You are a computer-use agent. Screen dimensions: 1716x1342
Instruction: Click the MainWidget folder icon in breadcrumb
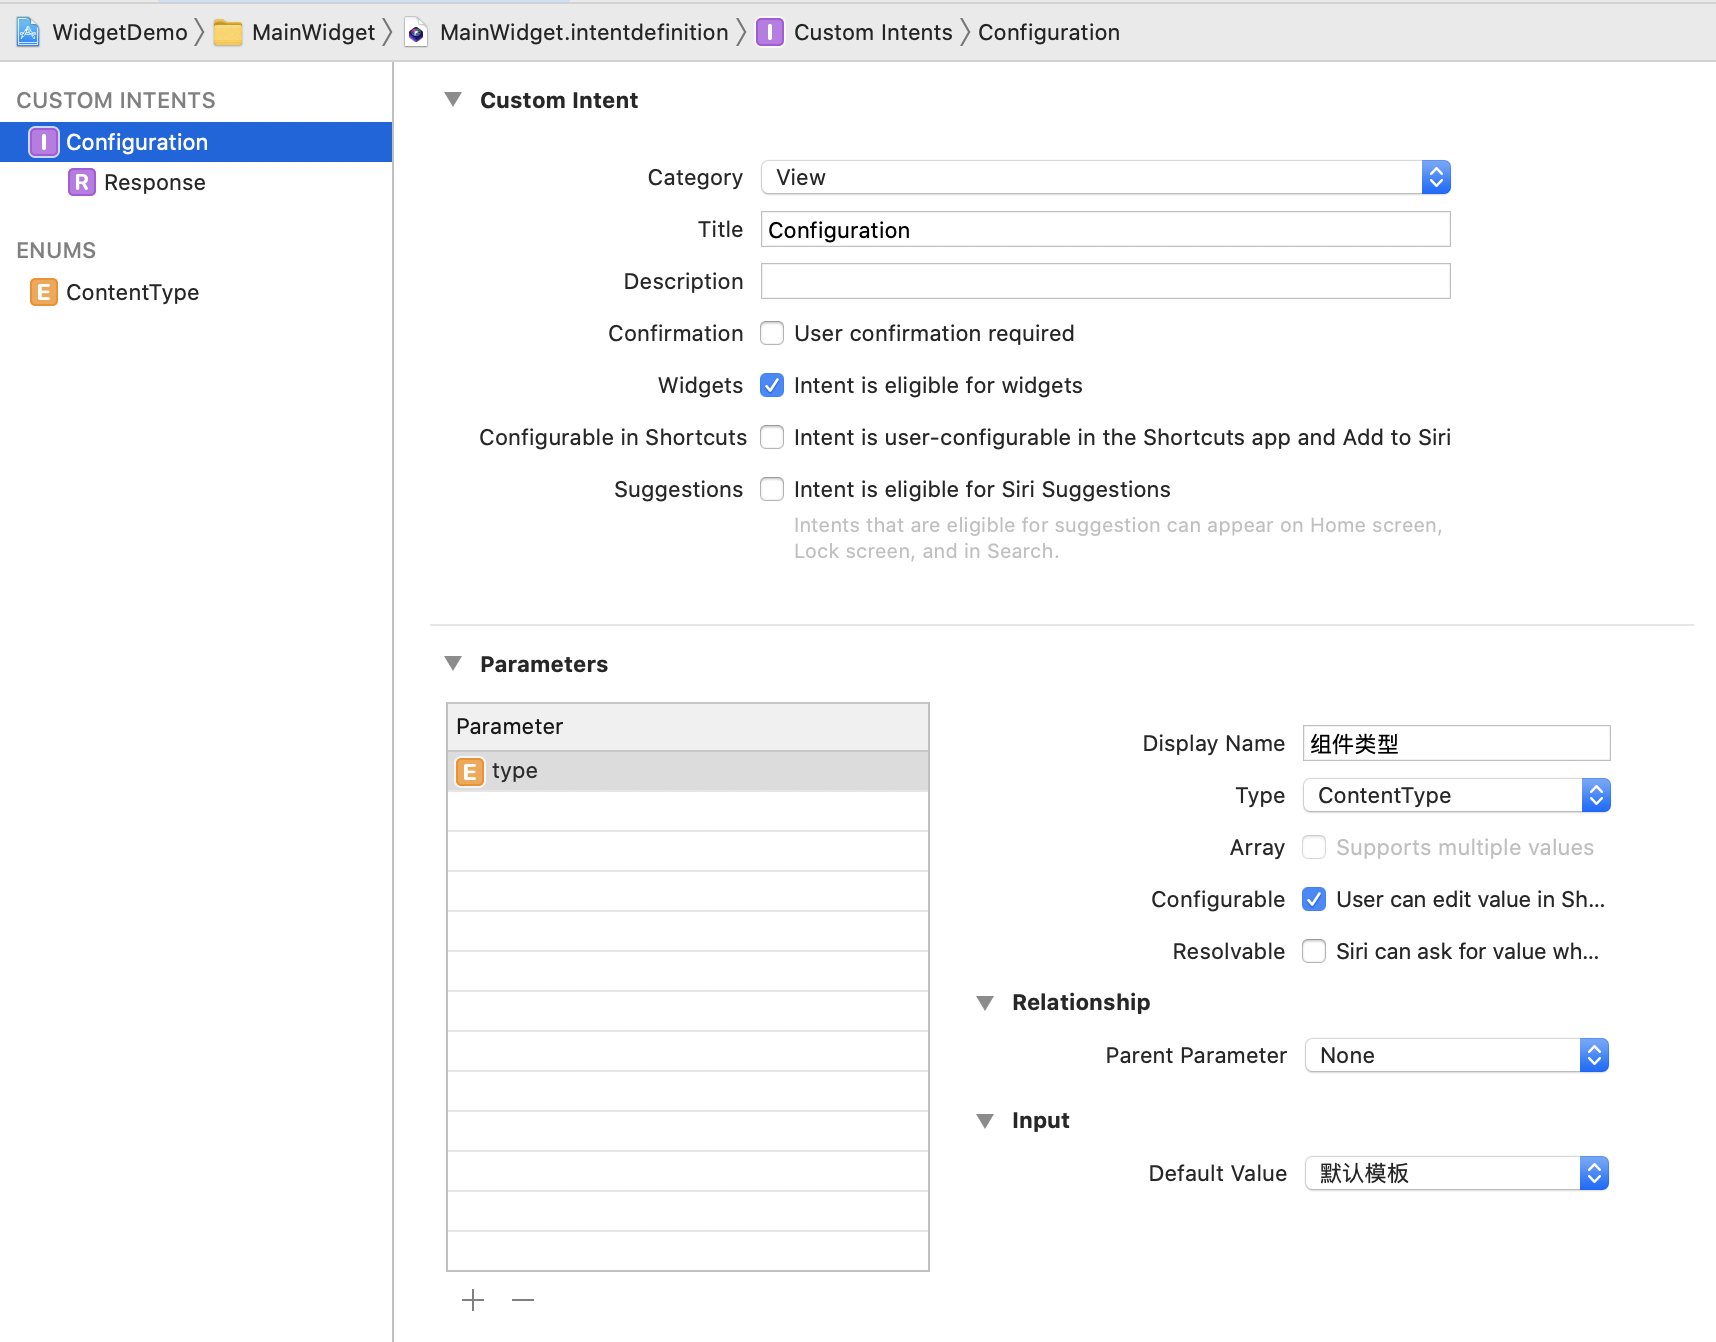click(228, 33)
